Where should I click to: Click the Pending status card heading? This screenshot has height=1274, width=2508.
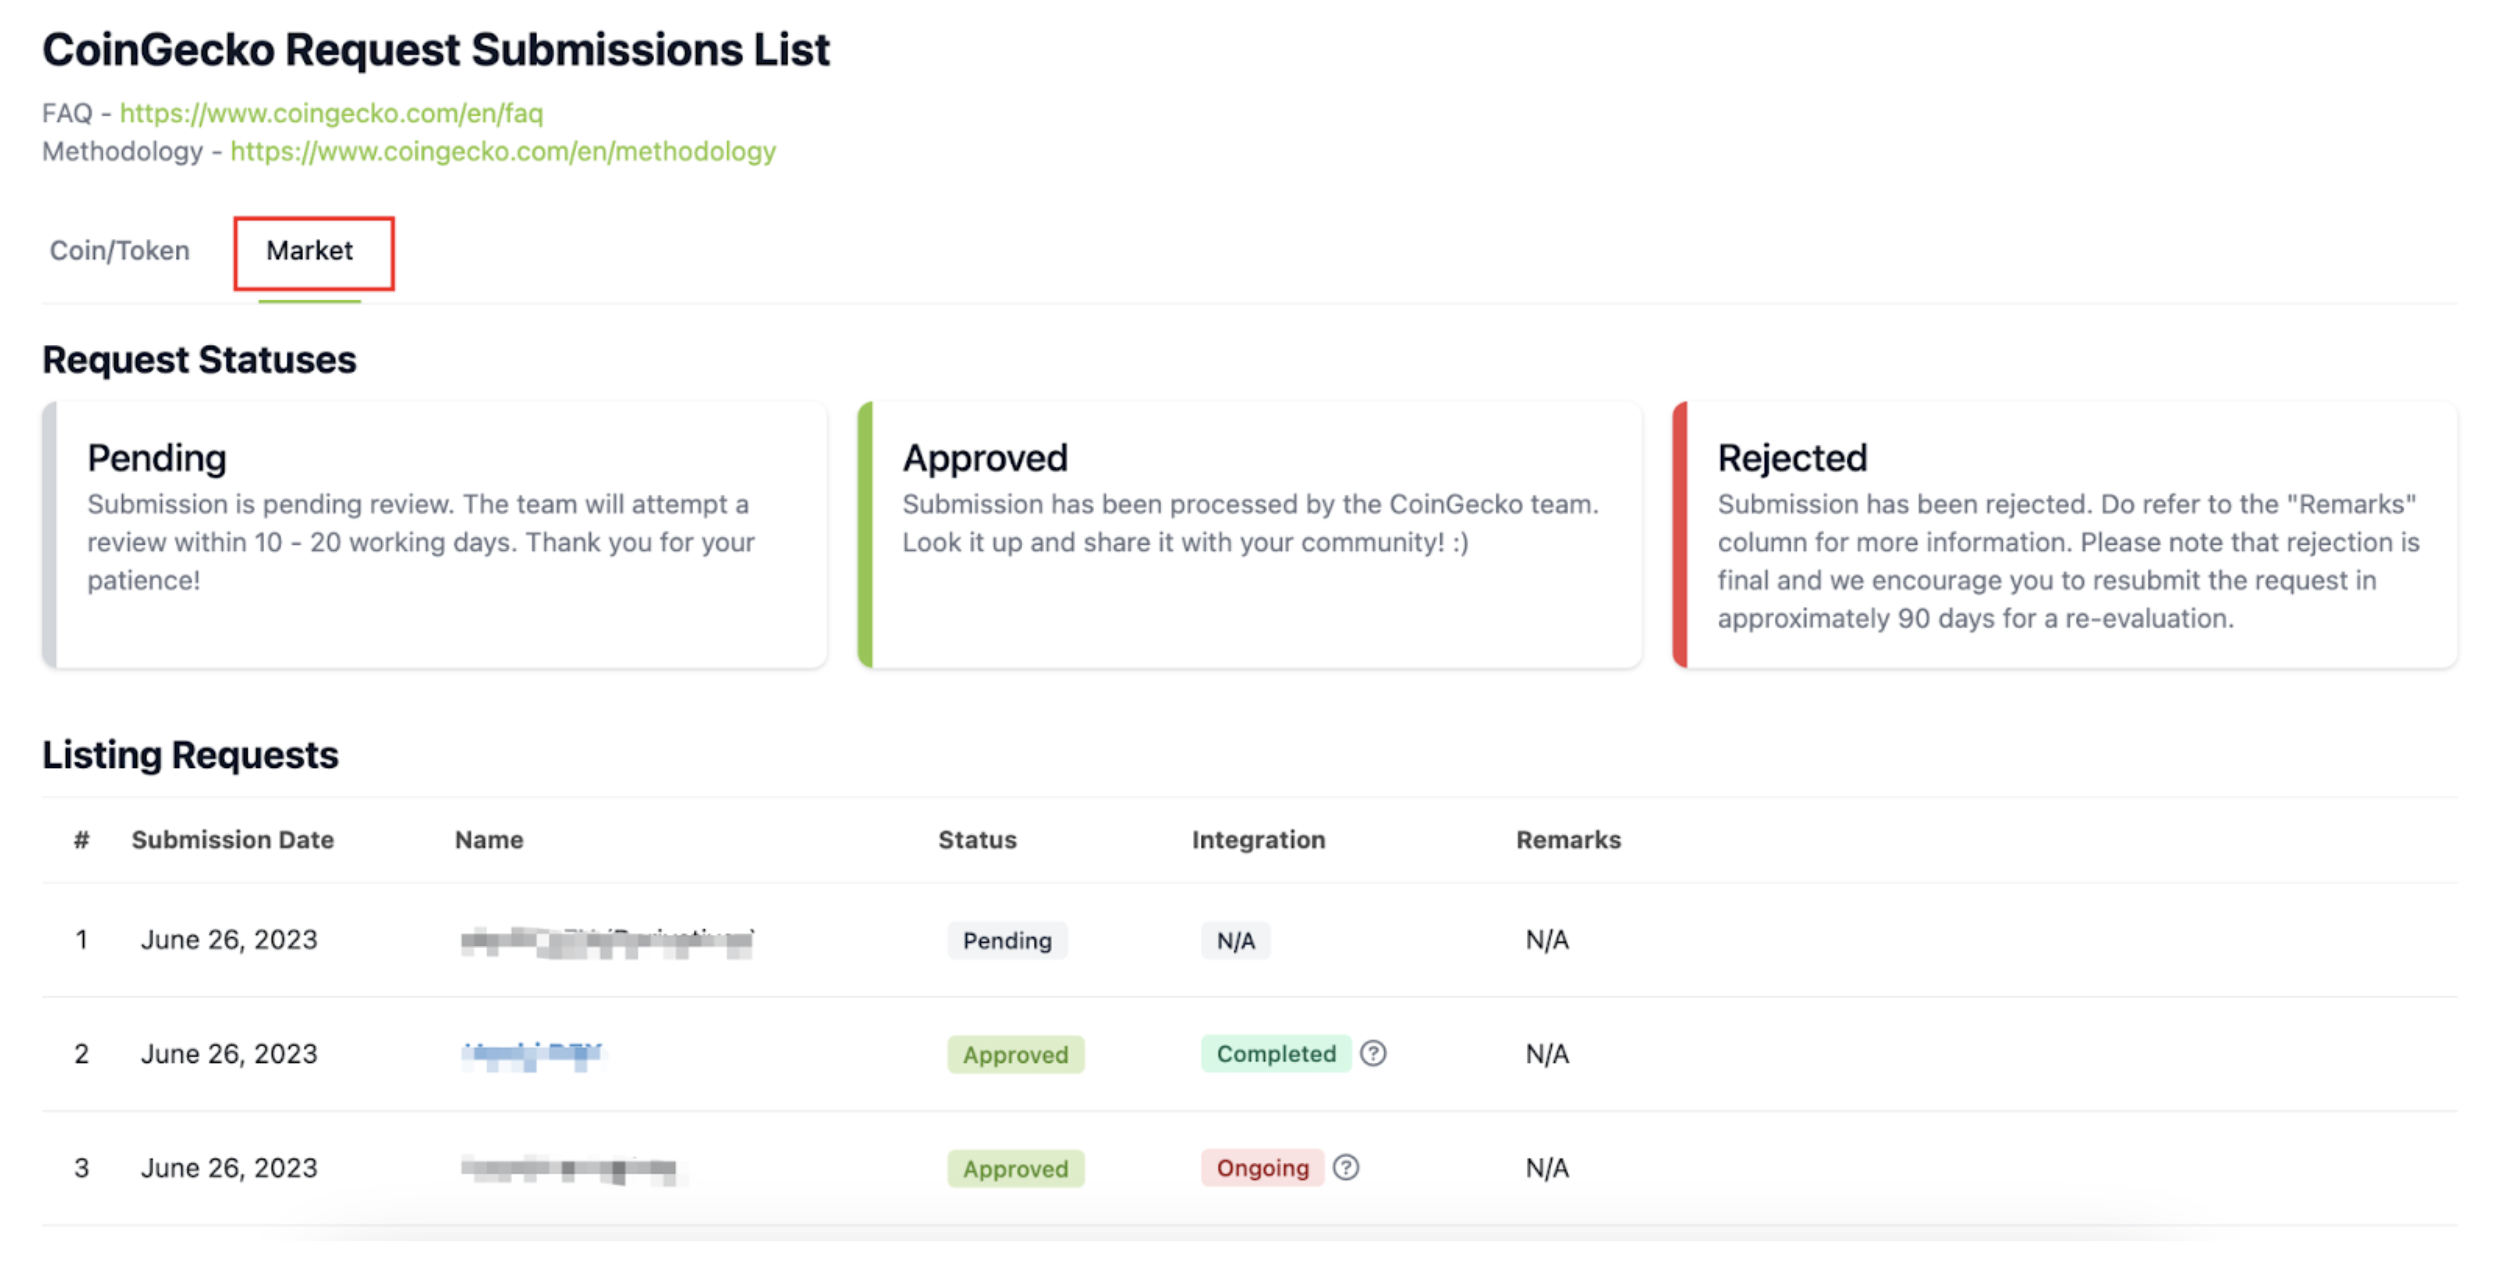[157, 458]
